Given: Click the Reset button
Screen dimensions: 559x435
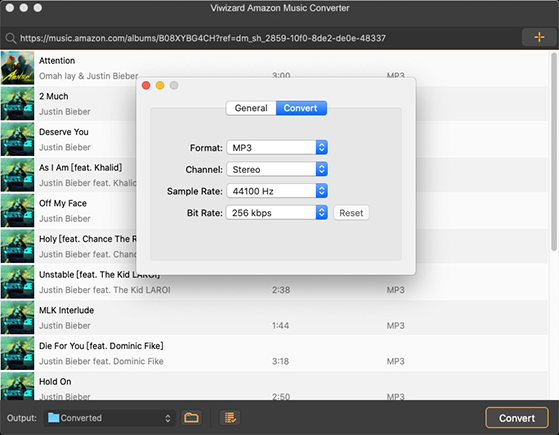Looking at the screenshot, I should point(351,213).
